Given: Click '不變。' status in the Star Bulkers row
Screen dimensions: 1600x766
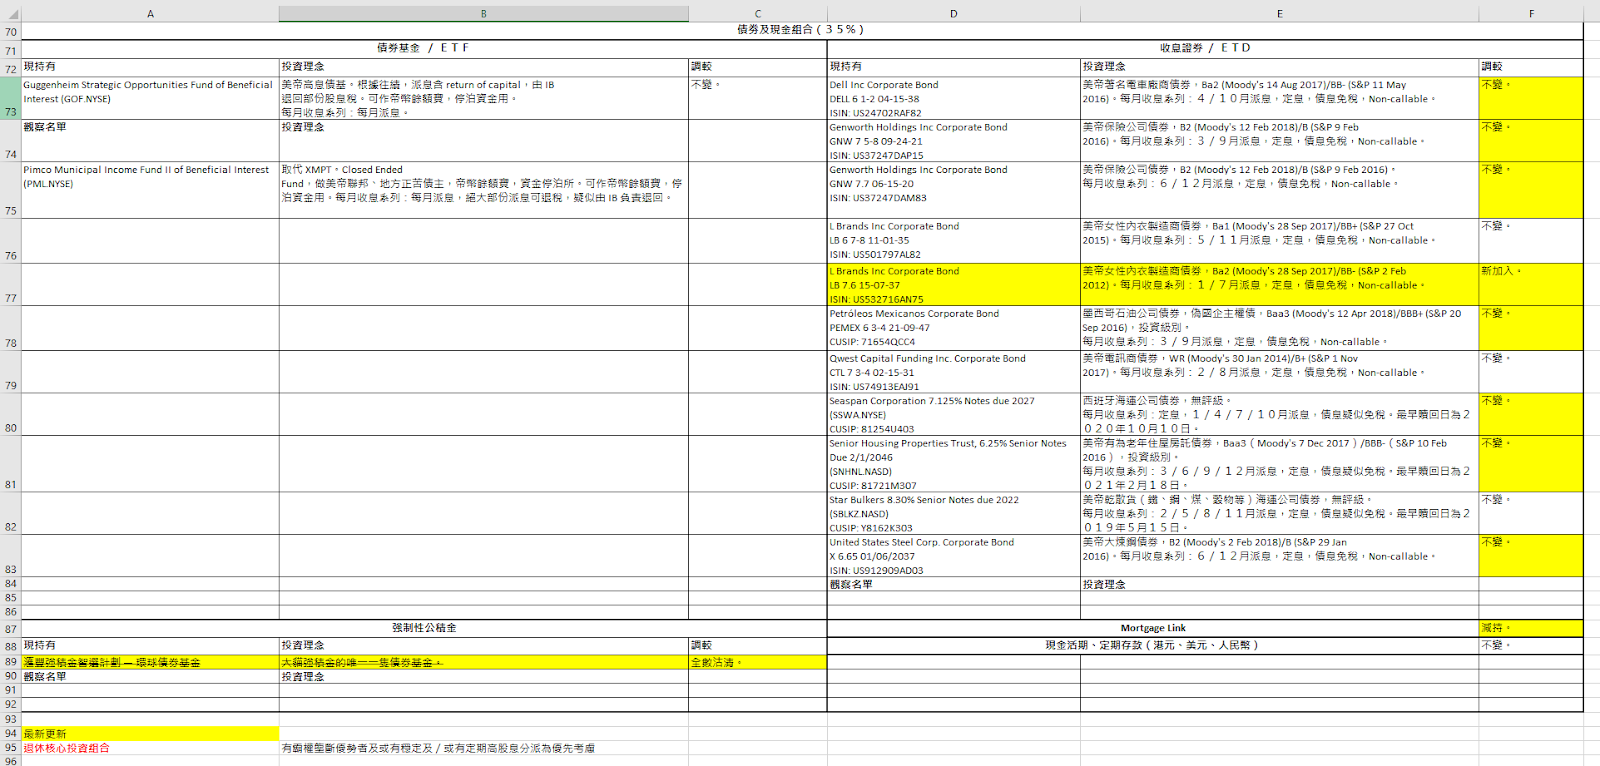Looking at the screenshot, I should 1531,513.
